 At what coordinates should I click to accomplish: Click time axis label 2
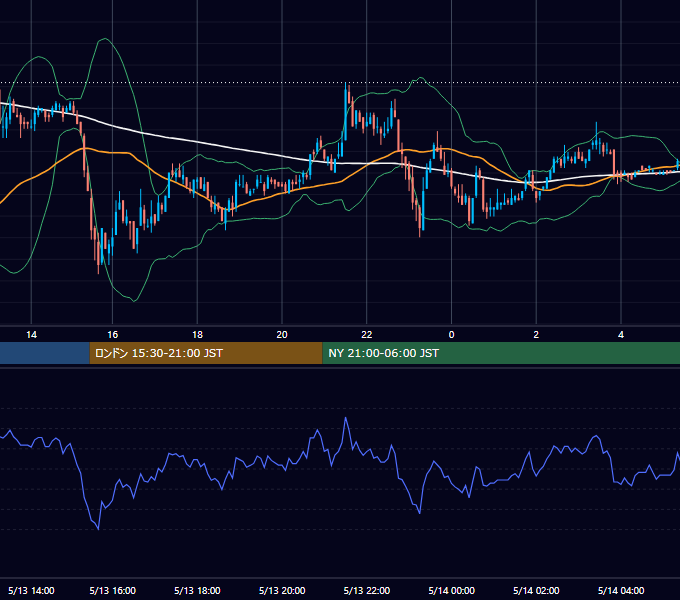tap(536, 335)
